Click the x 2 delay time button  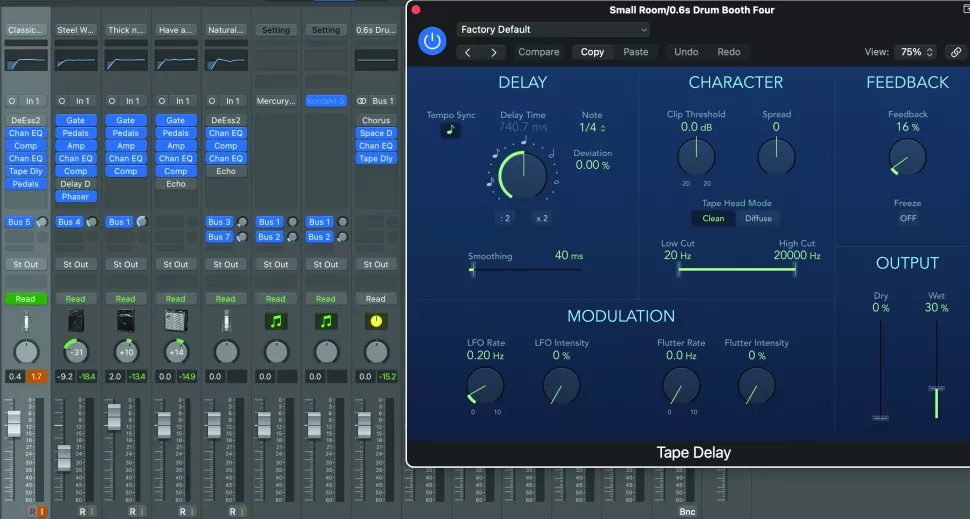click(542, 218)
